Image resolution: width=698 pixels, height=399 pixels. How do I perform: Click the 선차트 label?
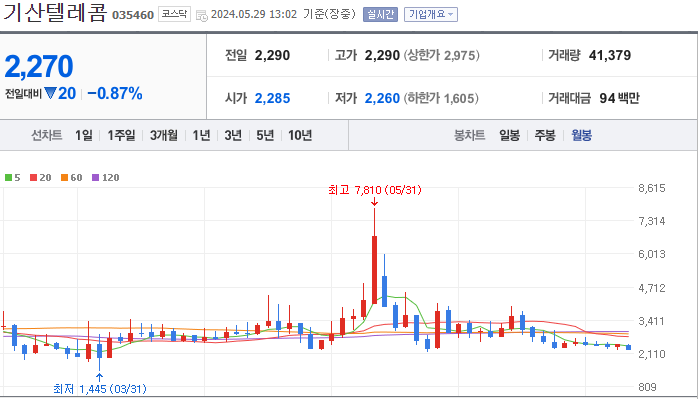tap(46, 135)
